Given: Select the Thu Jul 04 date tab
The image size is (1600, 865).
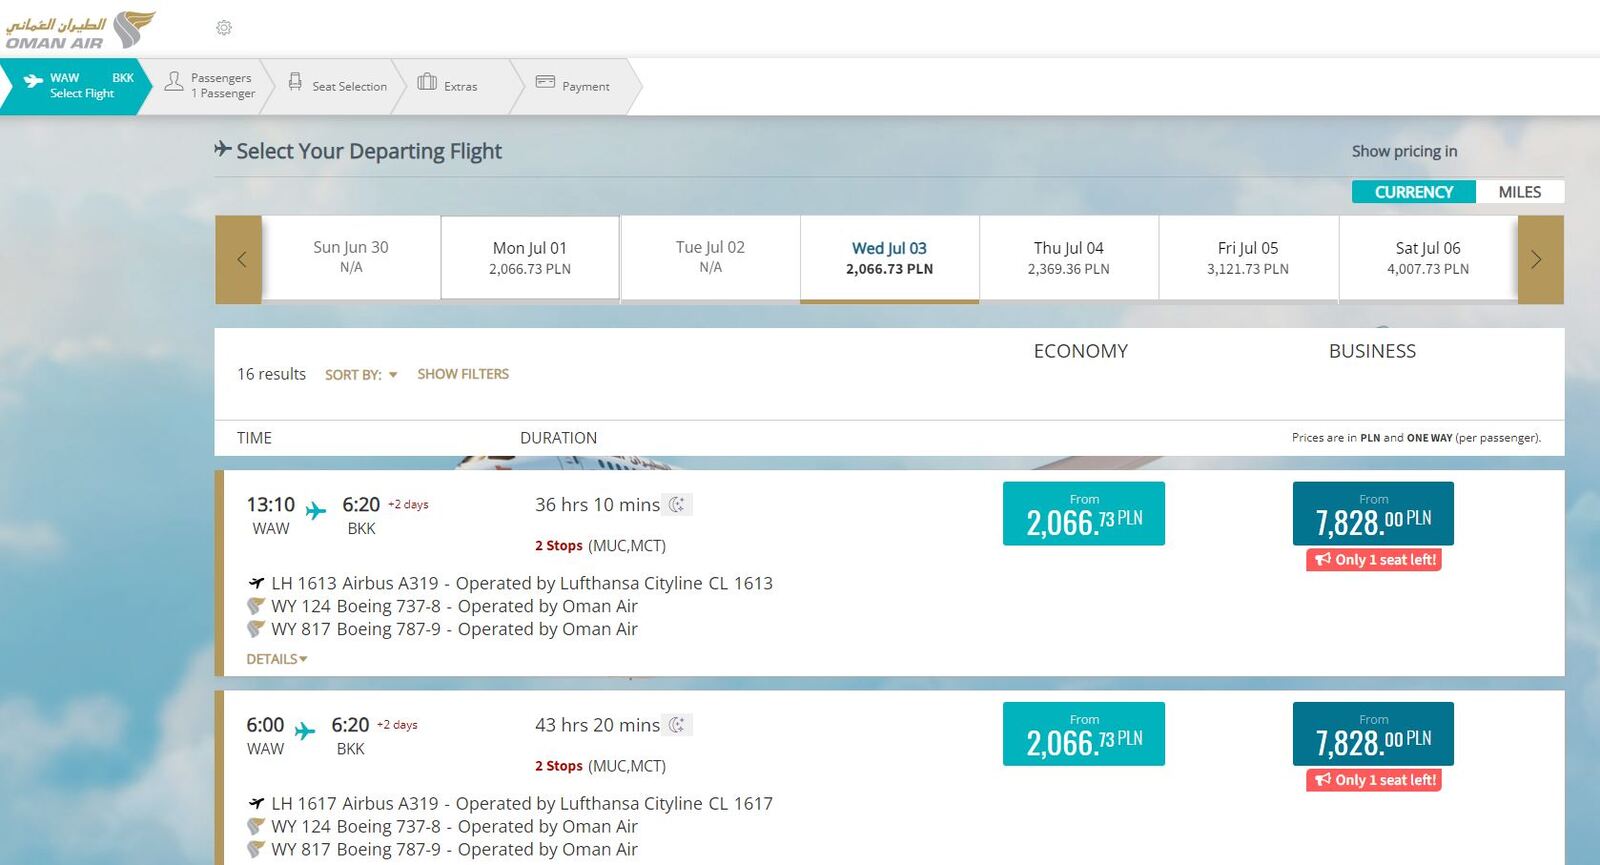Looking at the screenshot, I should click(1069, 258).
